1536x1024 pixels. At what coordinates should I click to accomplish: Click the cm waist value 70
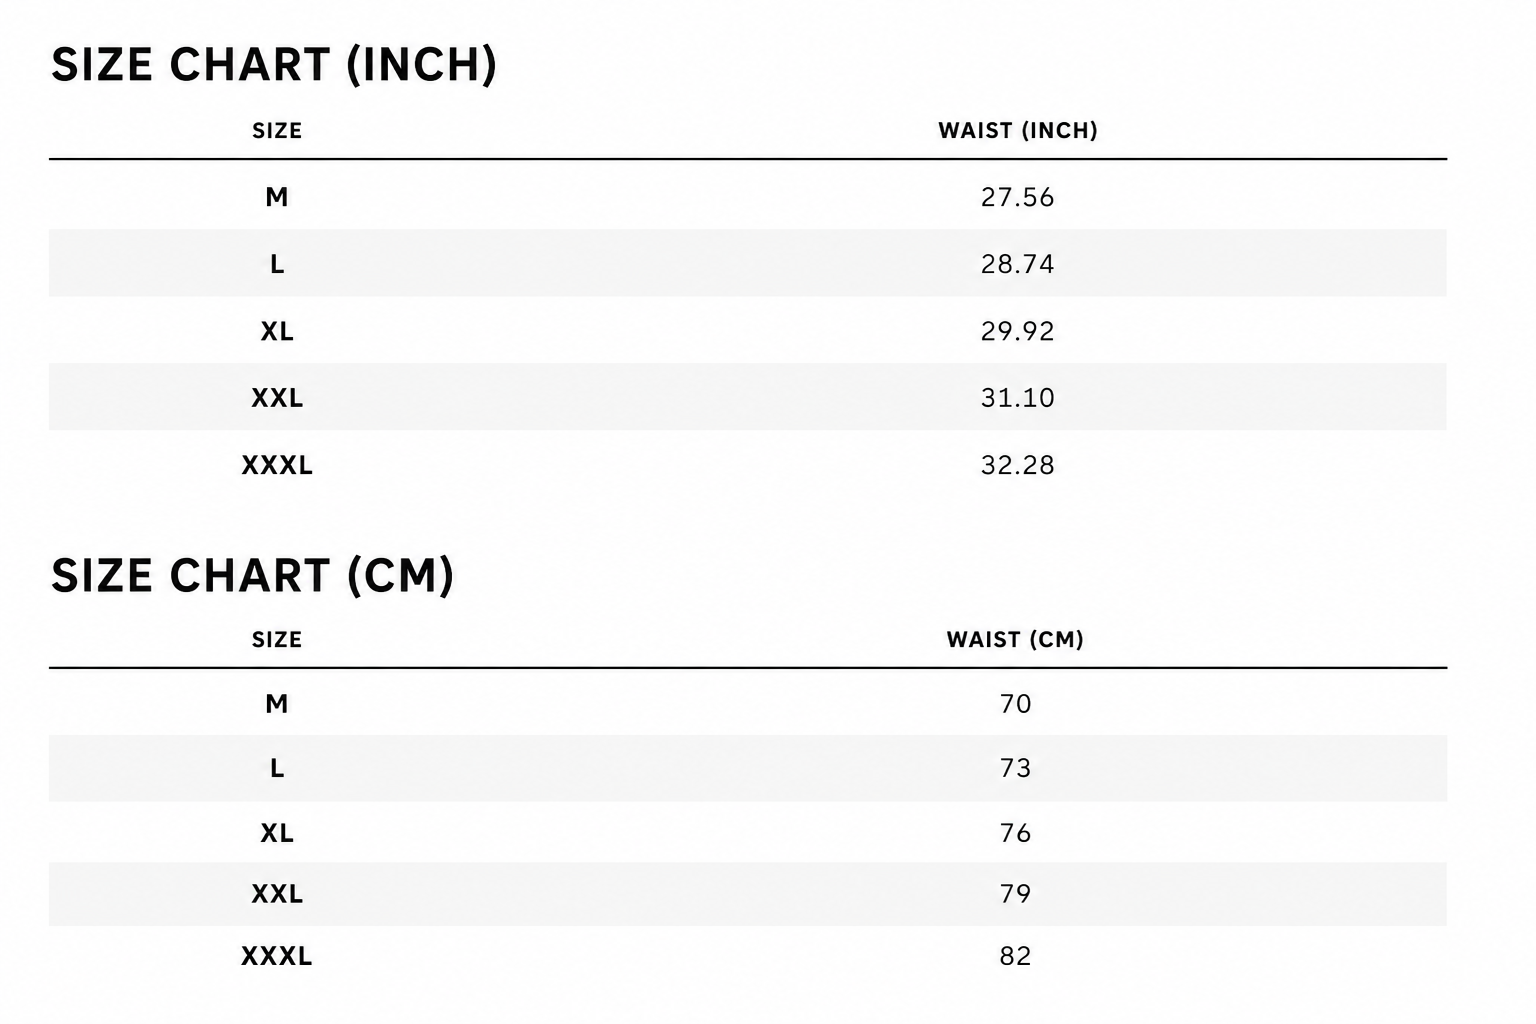(x=1015, y=704)
